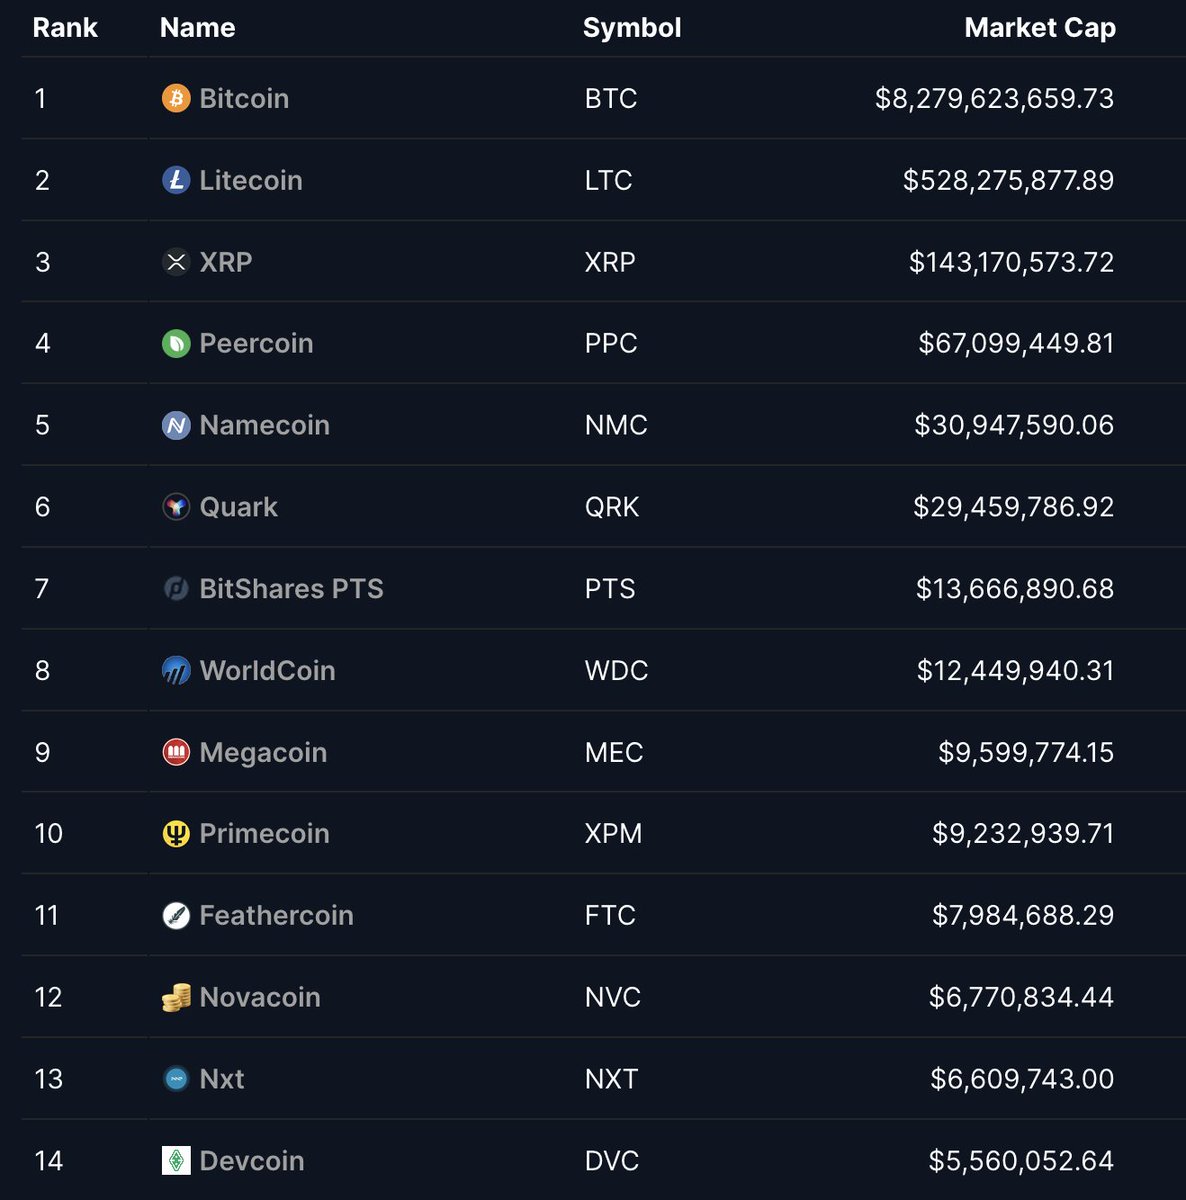Select the Bitcoin market cap value
Image resolution: width=1186 pixels, height=1200 pixels.
tap(994, 98)
